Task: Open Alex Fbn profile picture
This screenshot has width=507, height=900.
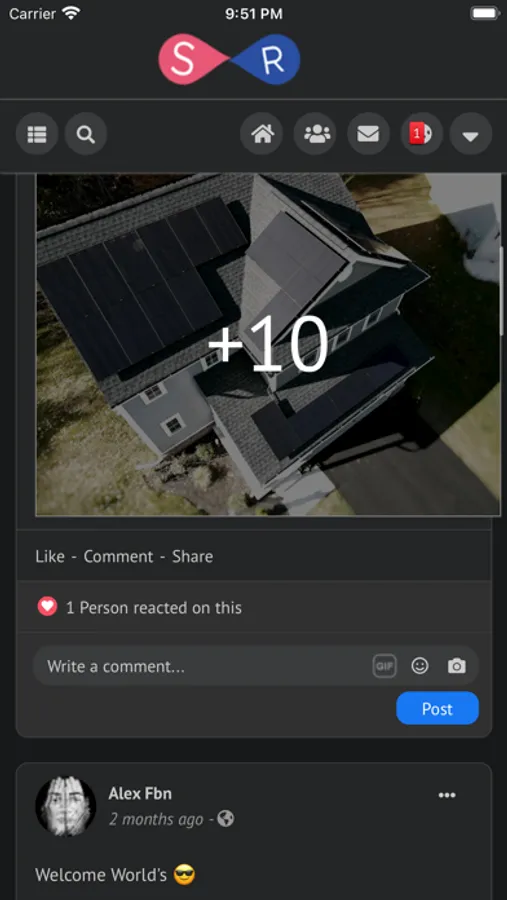Action: 65,806
